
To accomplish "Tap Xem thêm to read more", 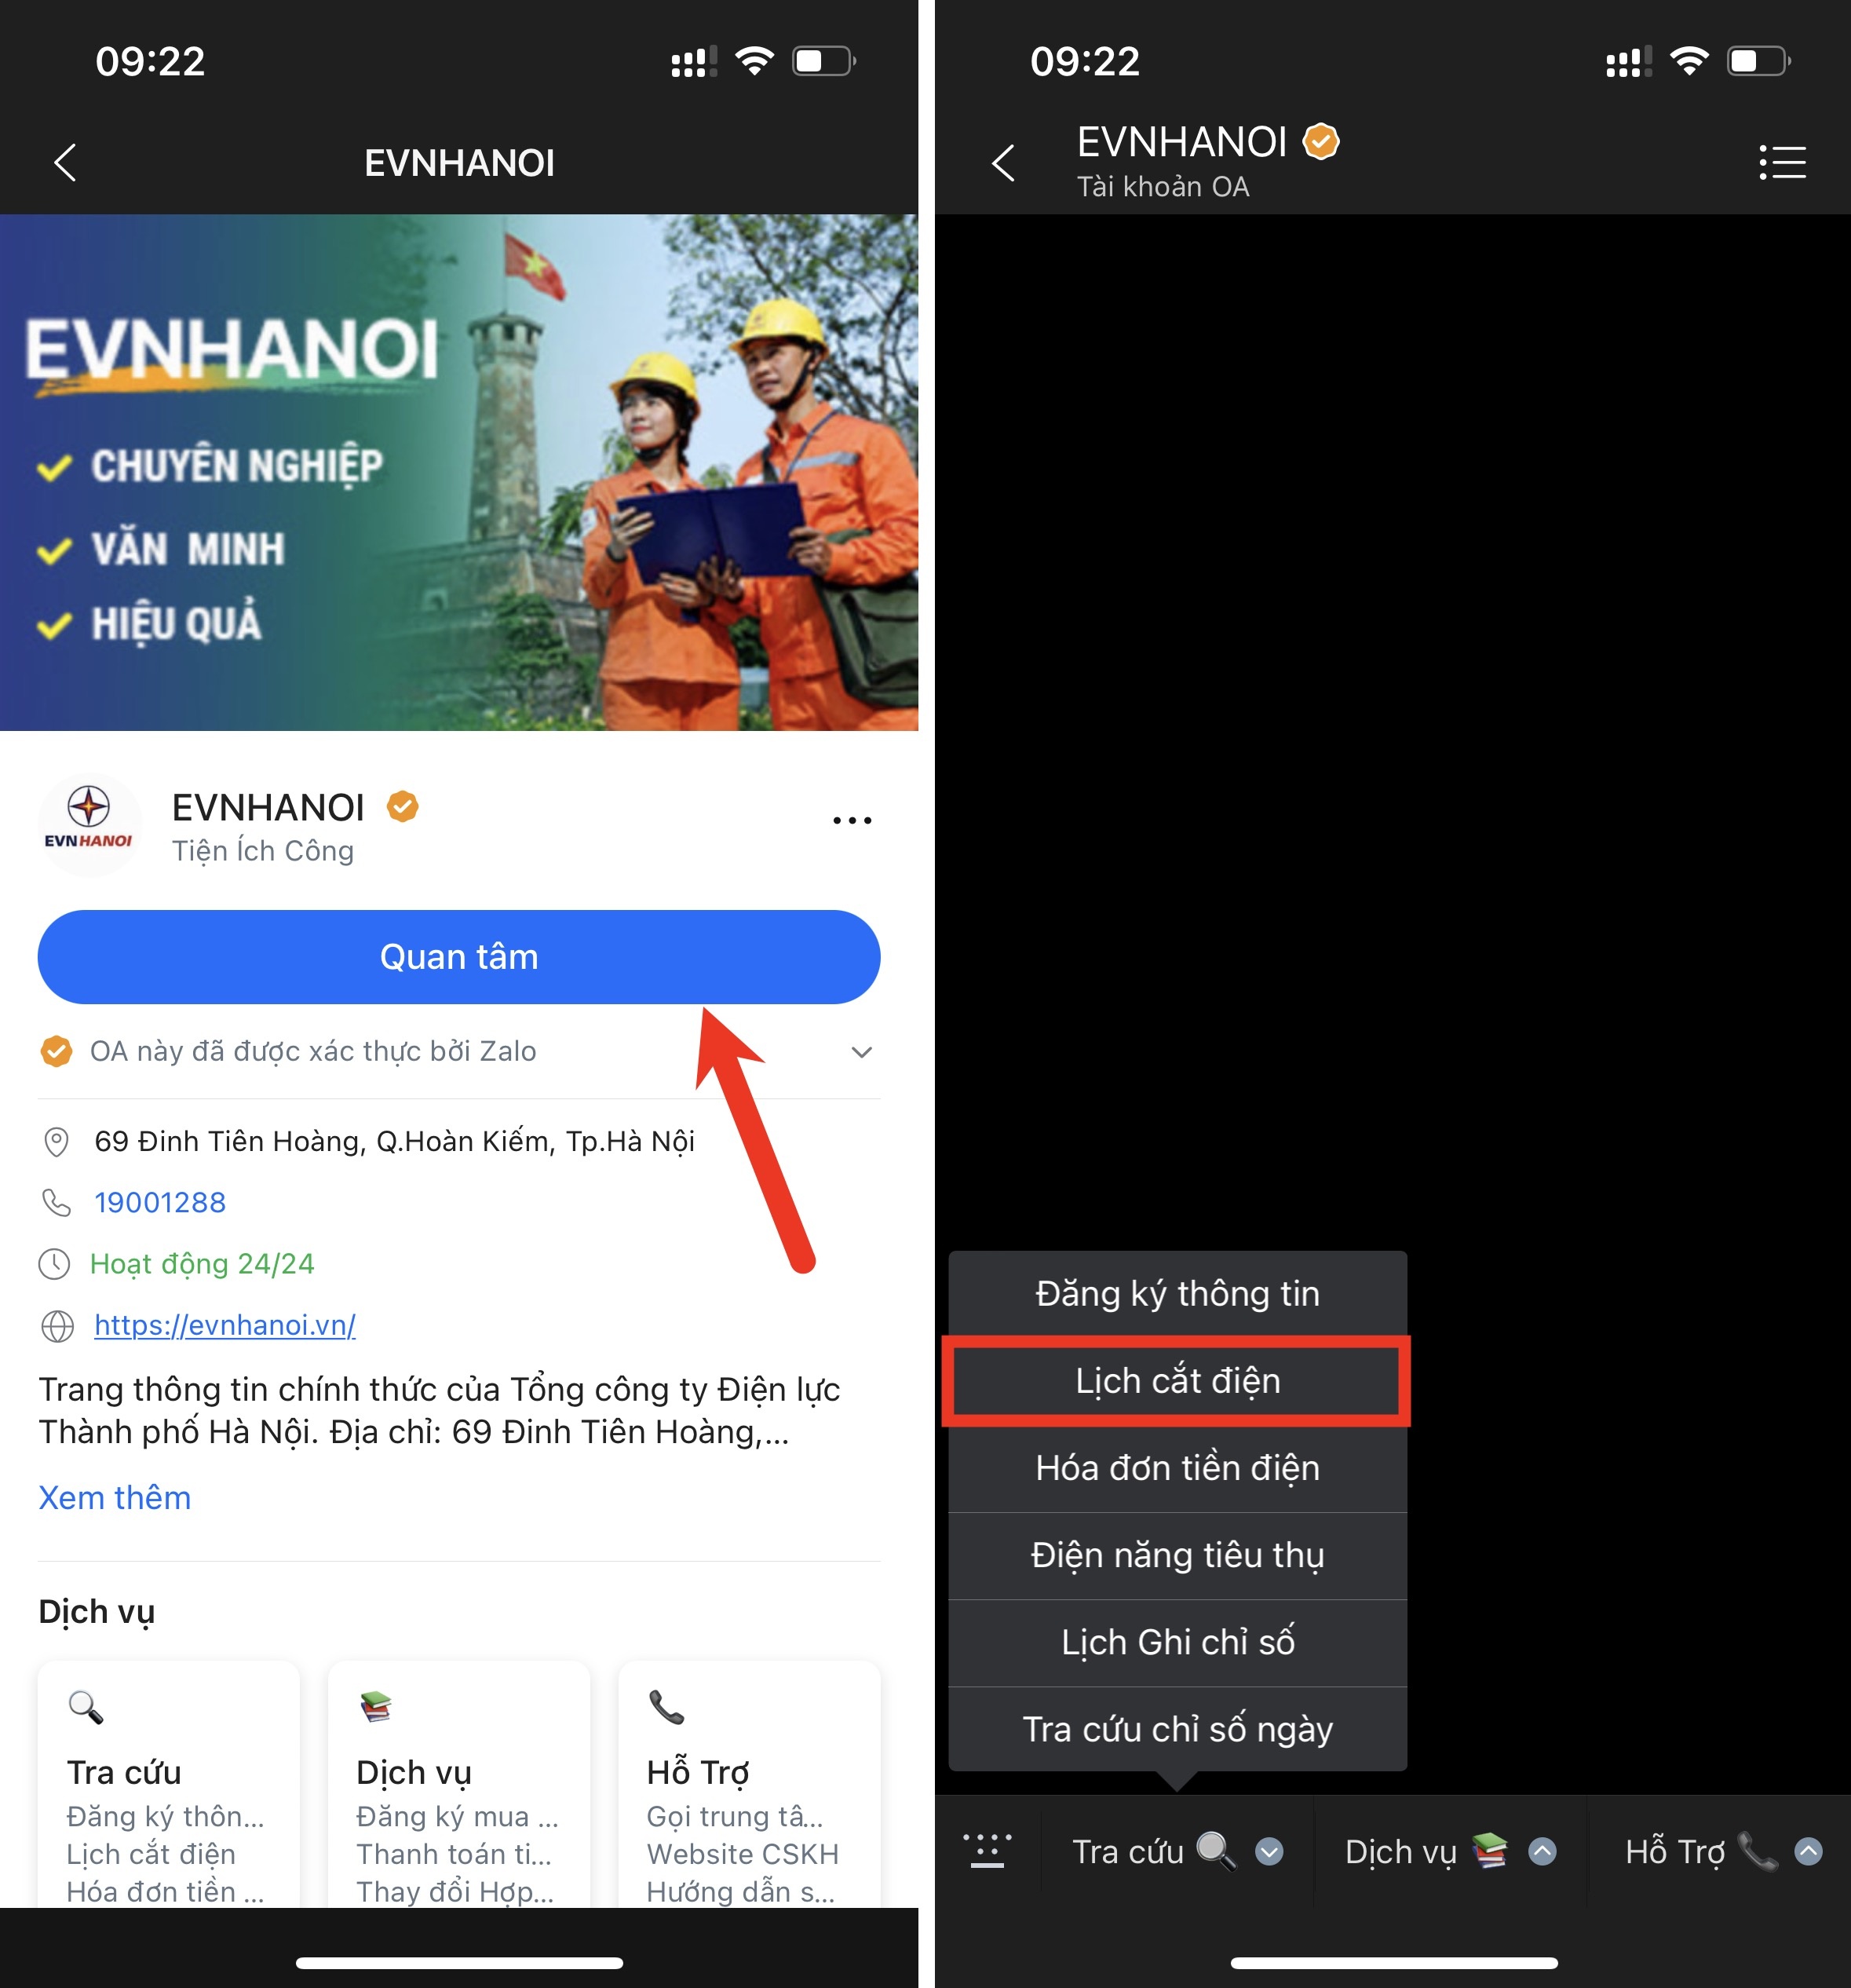I will 114,1497.
